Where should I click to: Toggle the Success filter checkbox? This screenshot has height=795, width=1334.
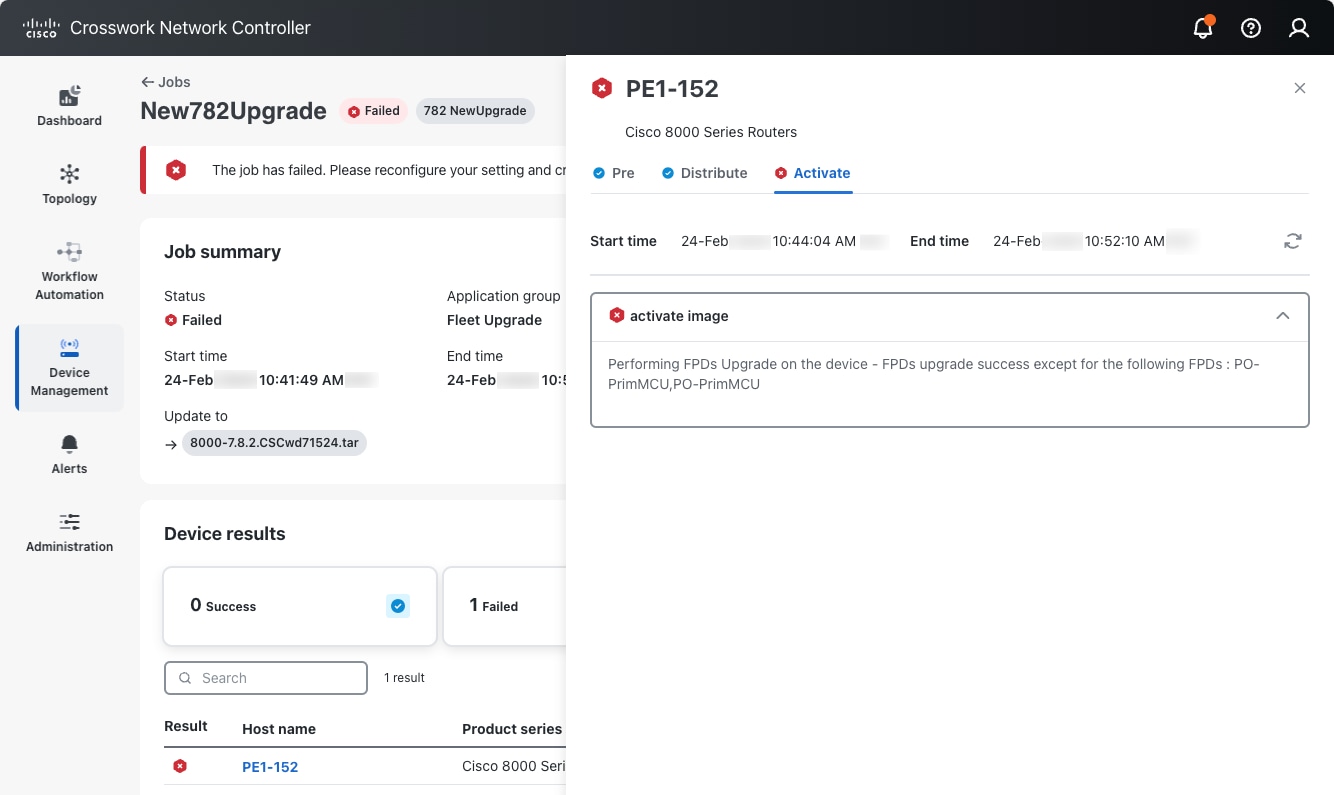pyautogui.click(x=398, y=606)
